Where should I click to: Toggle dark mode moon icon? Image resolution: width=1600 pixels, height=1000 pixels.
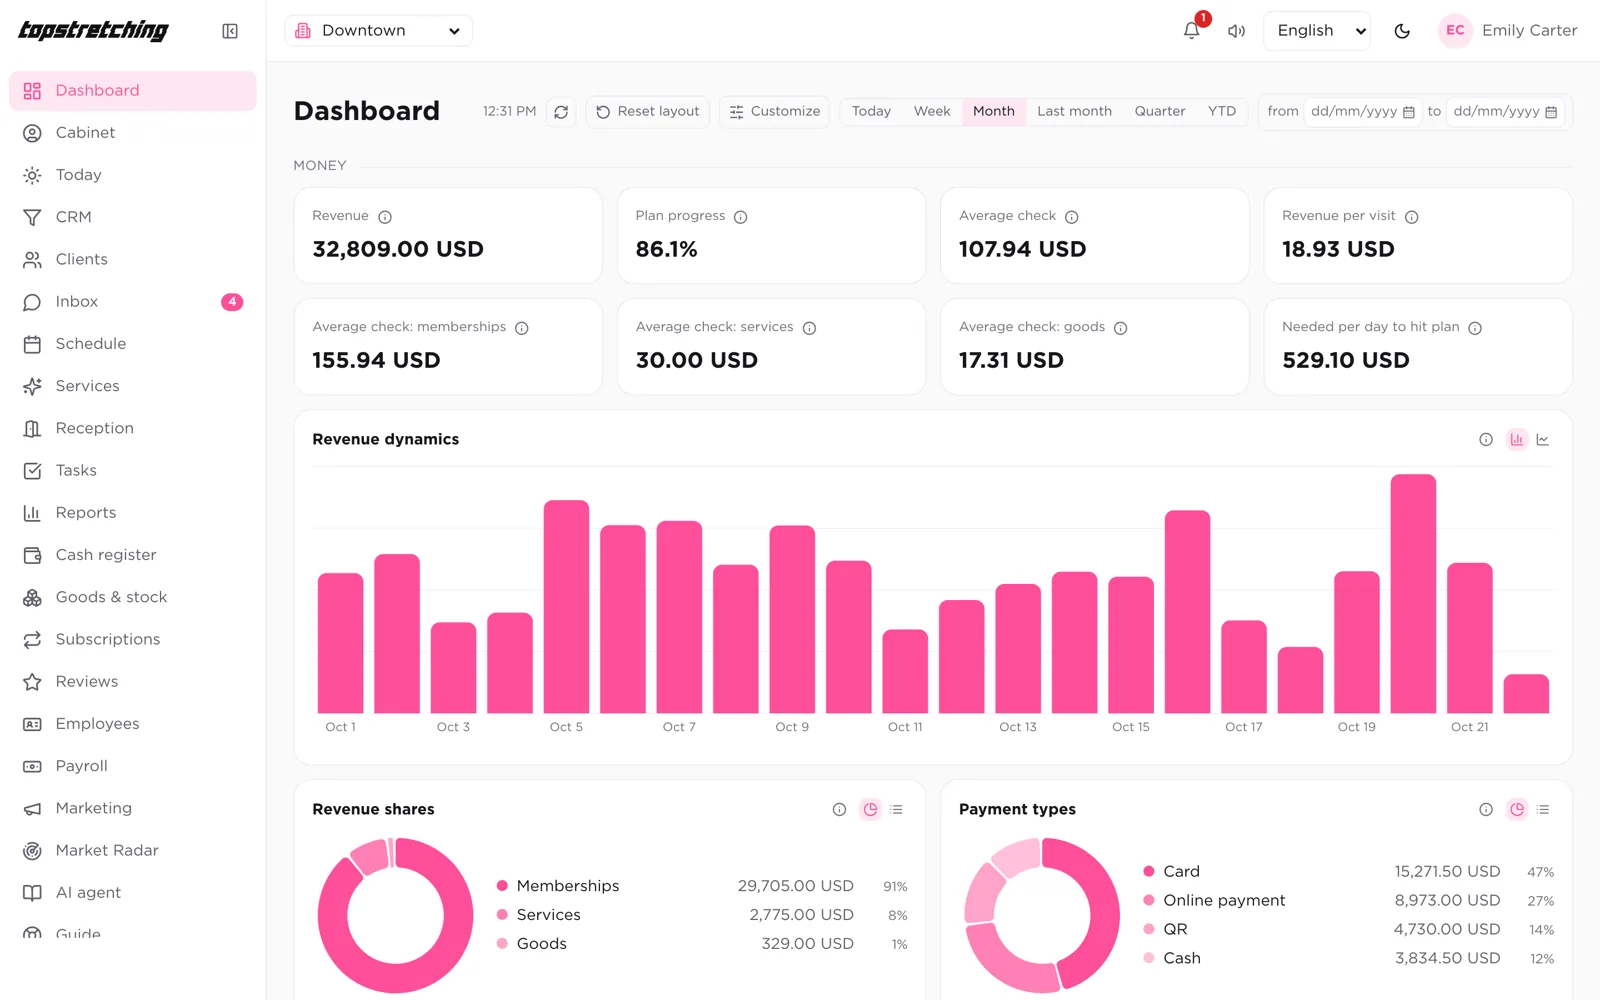[x=1402, y=31]
